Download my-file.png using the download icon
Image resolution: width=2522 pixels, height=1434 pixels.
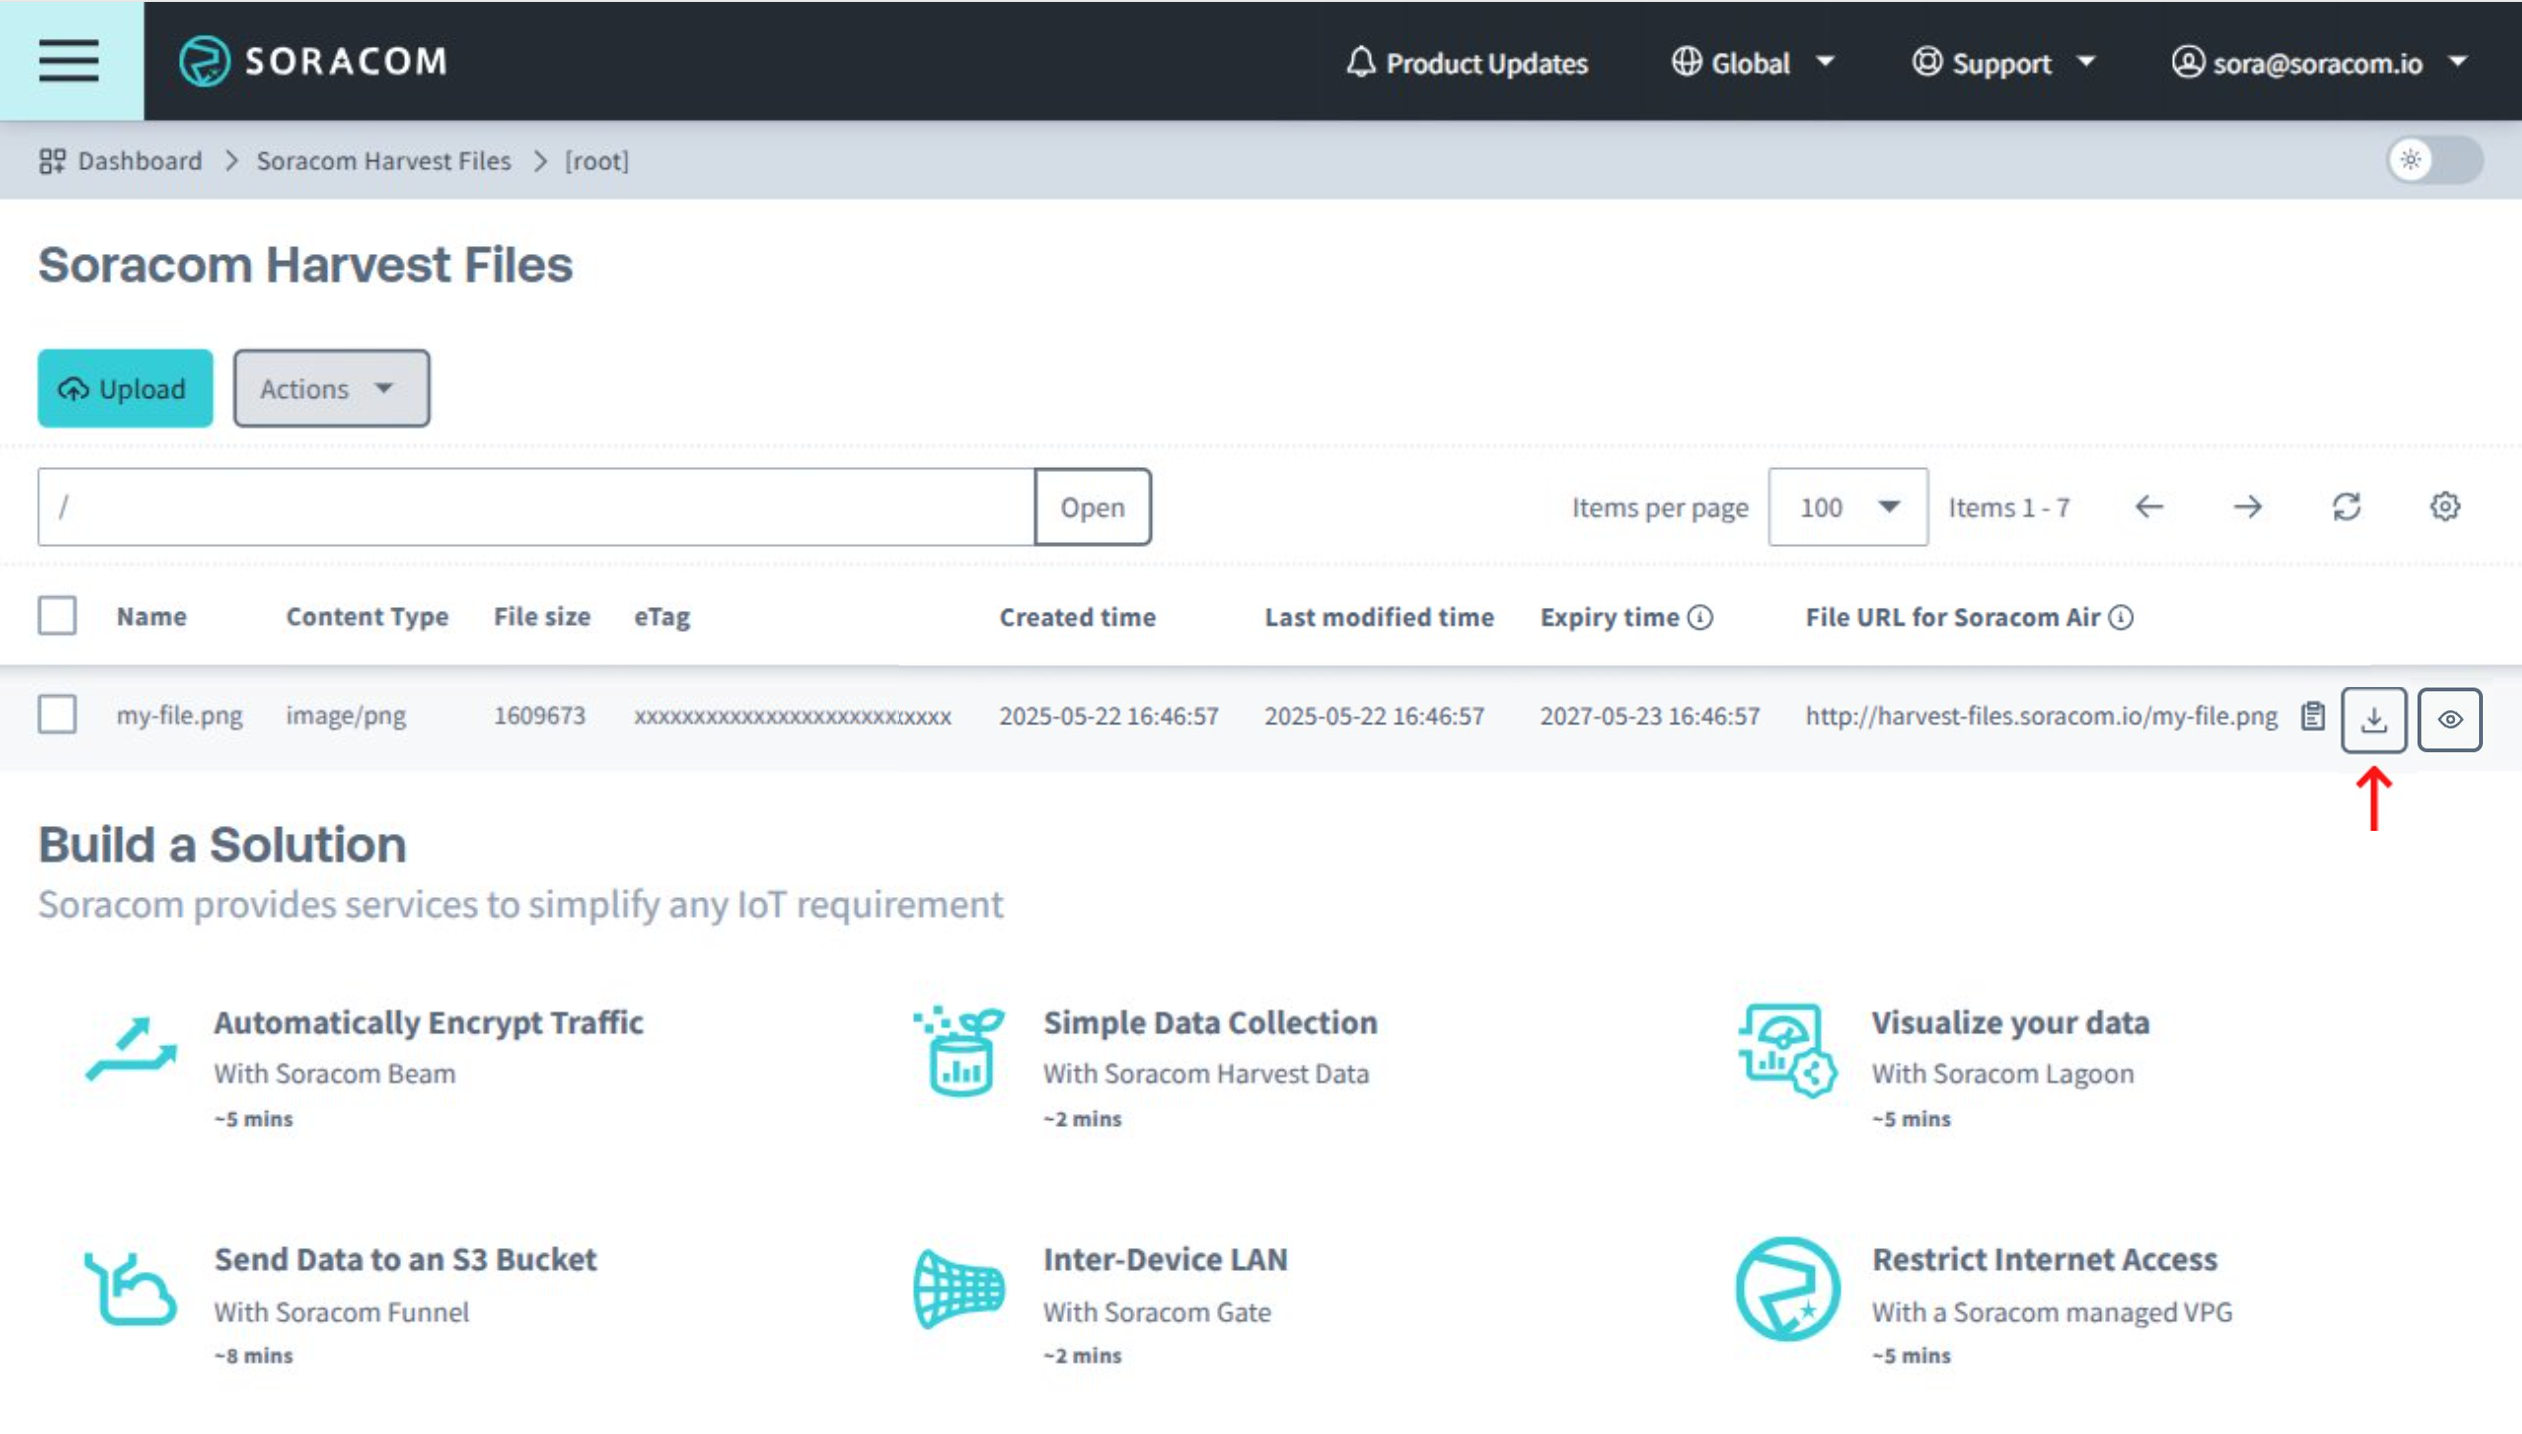(2373, 719)
